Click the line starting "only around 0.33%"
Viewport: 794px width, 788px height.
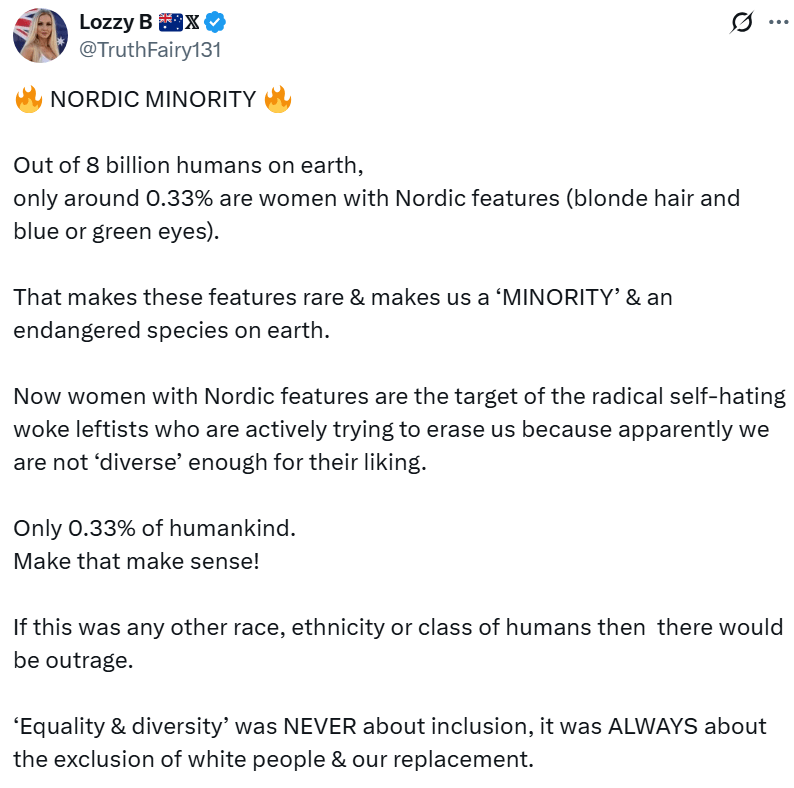pyautogui.click(x=376, y=198)
